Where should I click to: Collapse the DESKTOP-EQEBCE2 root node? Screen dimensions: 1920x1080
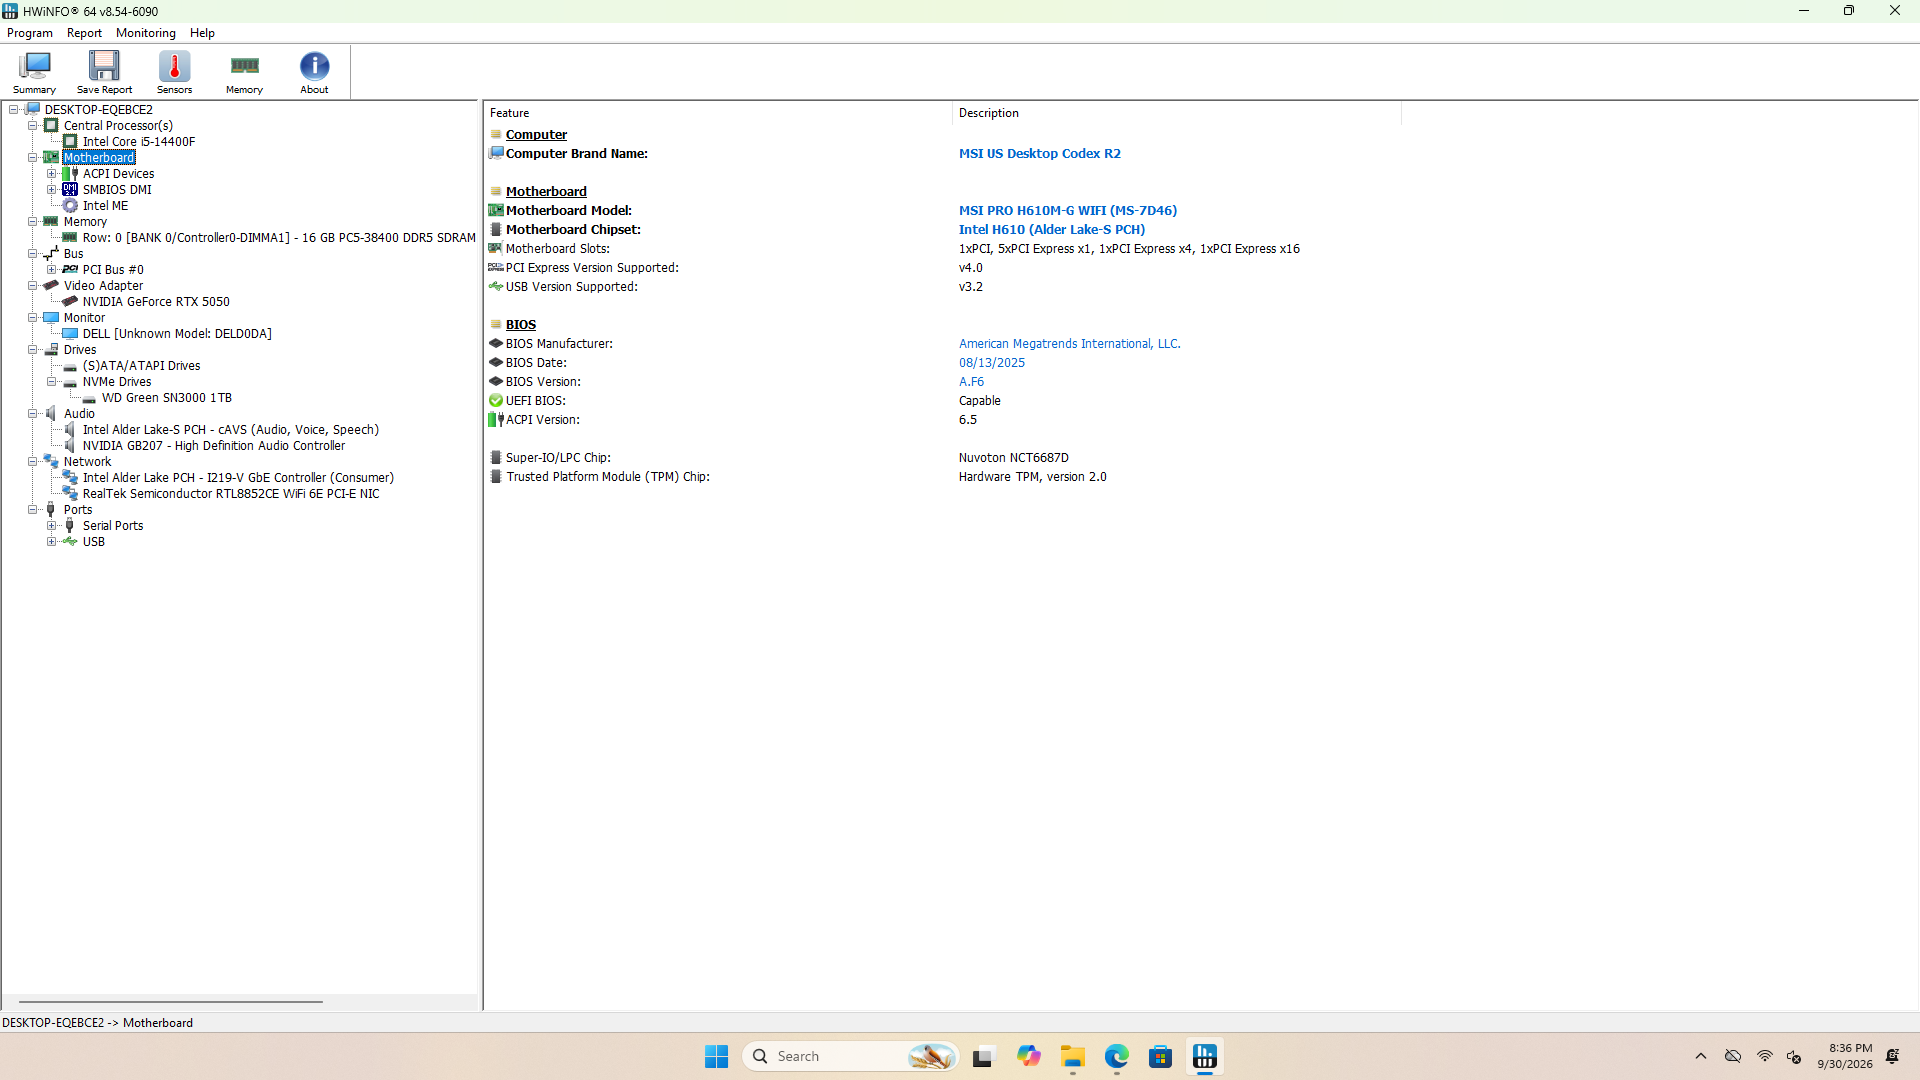14,110
